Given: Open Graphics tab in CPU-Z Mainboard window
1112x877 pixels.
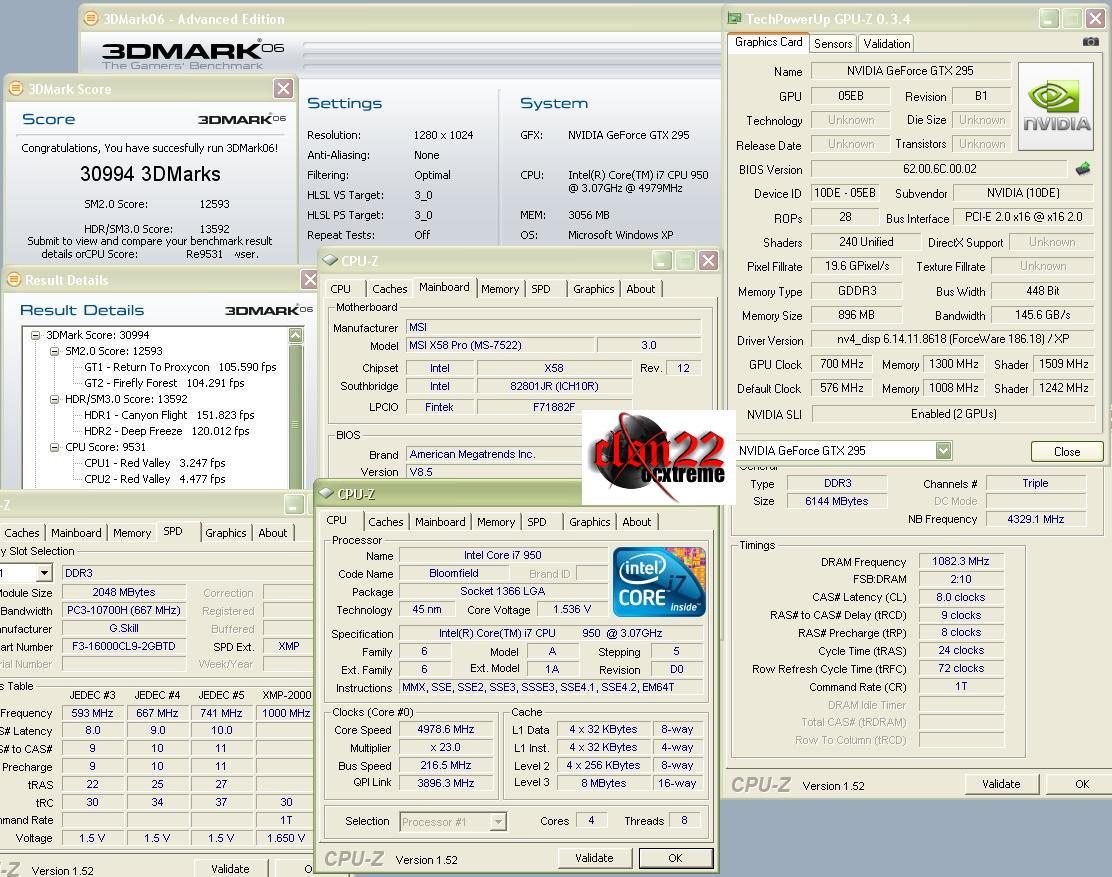Looking at the screenshot, I should point(594,289).
